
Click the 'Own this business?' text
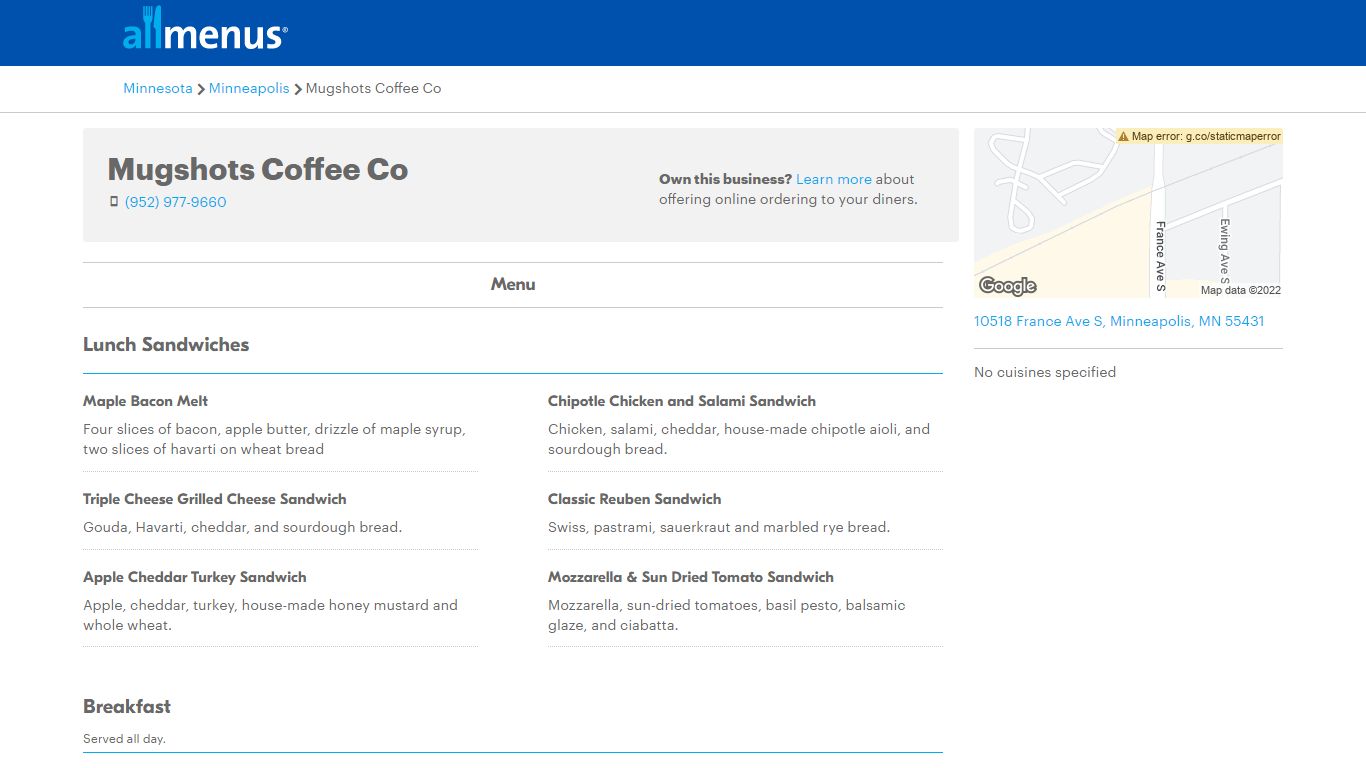725,179
